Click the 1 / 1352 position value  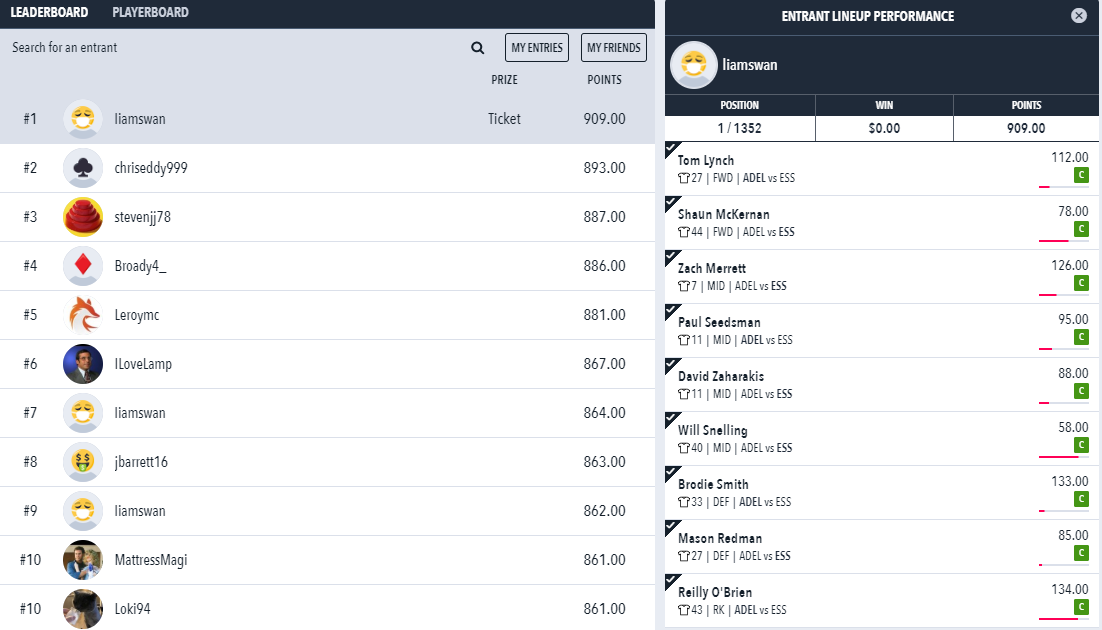[739, 128]
